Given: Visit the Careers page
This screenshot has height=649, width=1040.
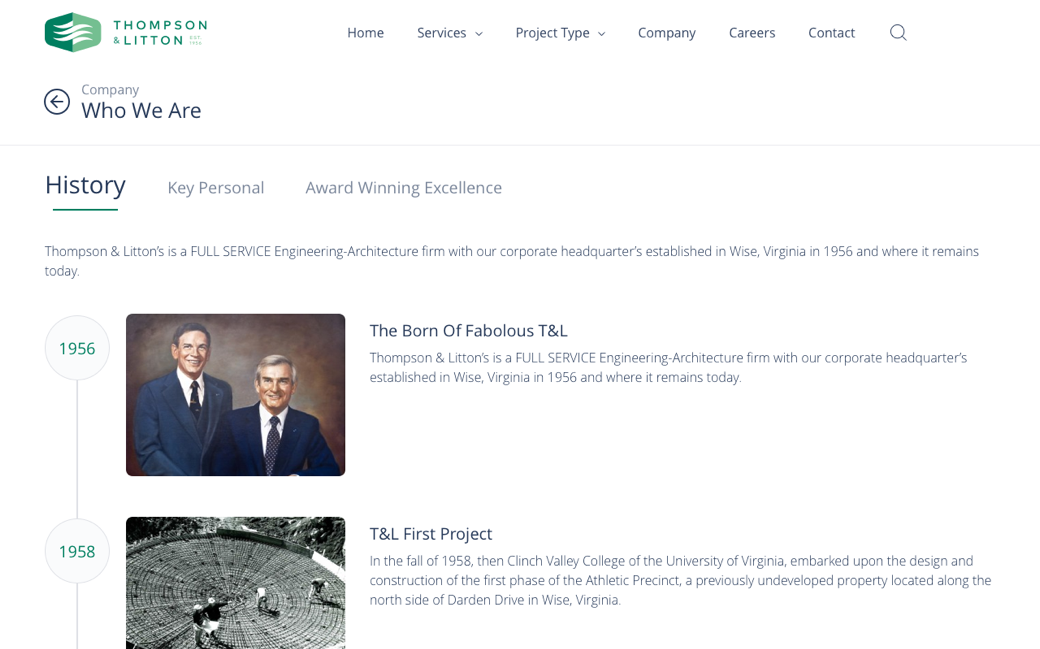Looking at the screenshot, I should pyautogui.click(x=752, y=33).
